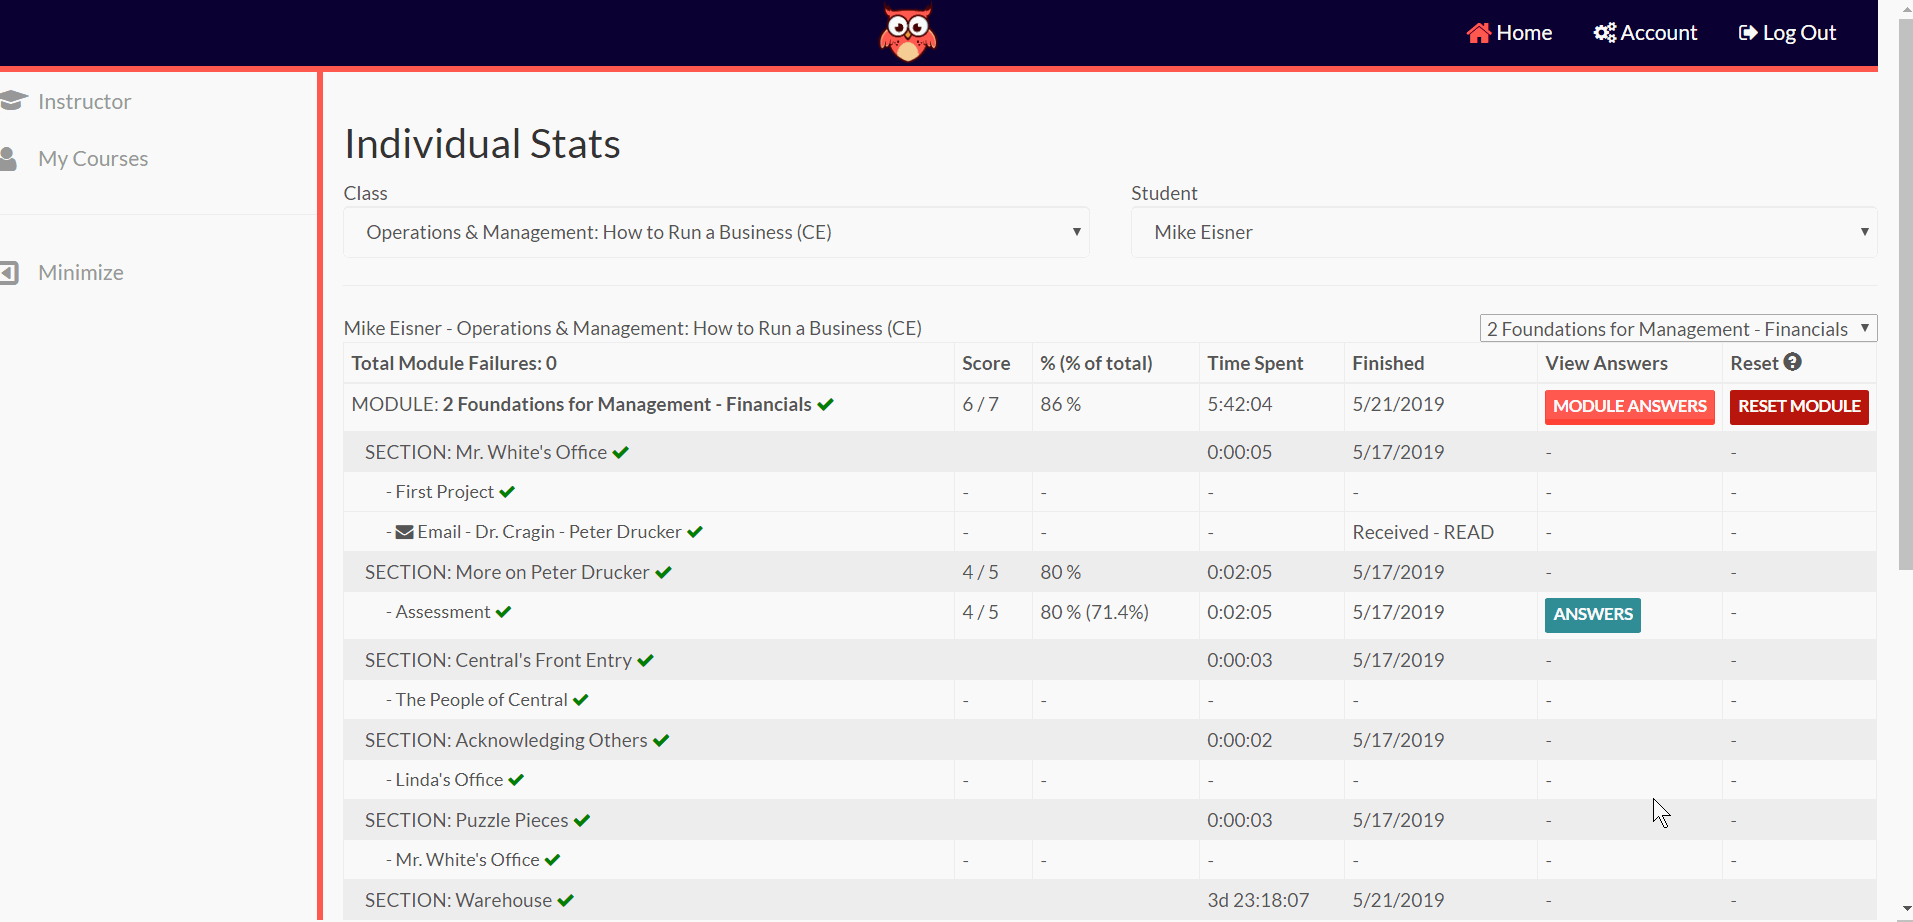Open the module selector dropdown 2 Foundations for Management

click(1678, 329)
